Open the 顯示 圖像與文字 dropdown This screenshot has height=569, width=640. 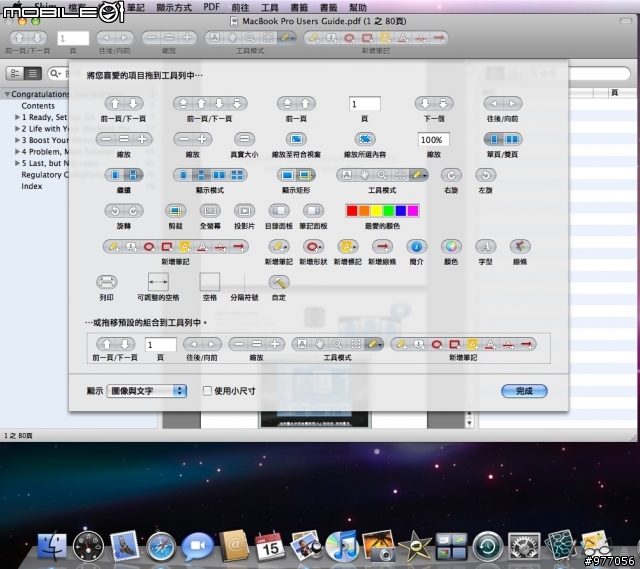pos(147,391)
